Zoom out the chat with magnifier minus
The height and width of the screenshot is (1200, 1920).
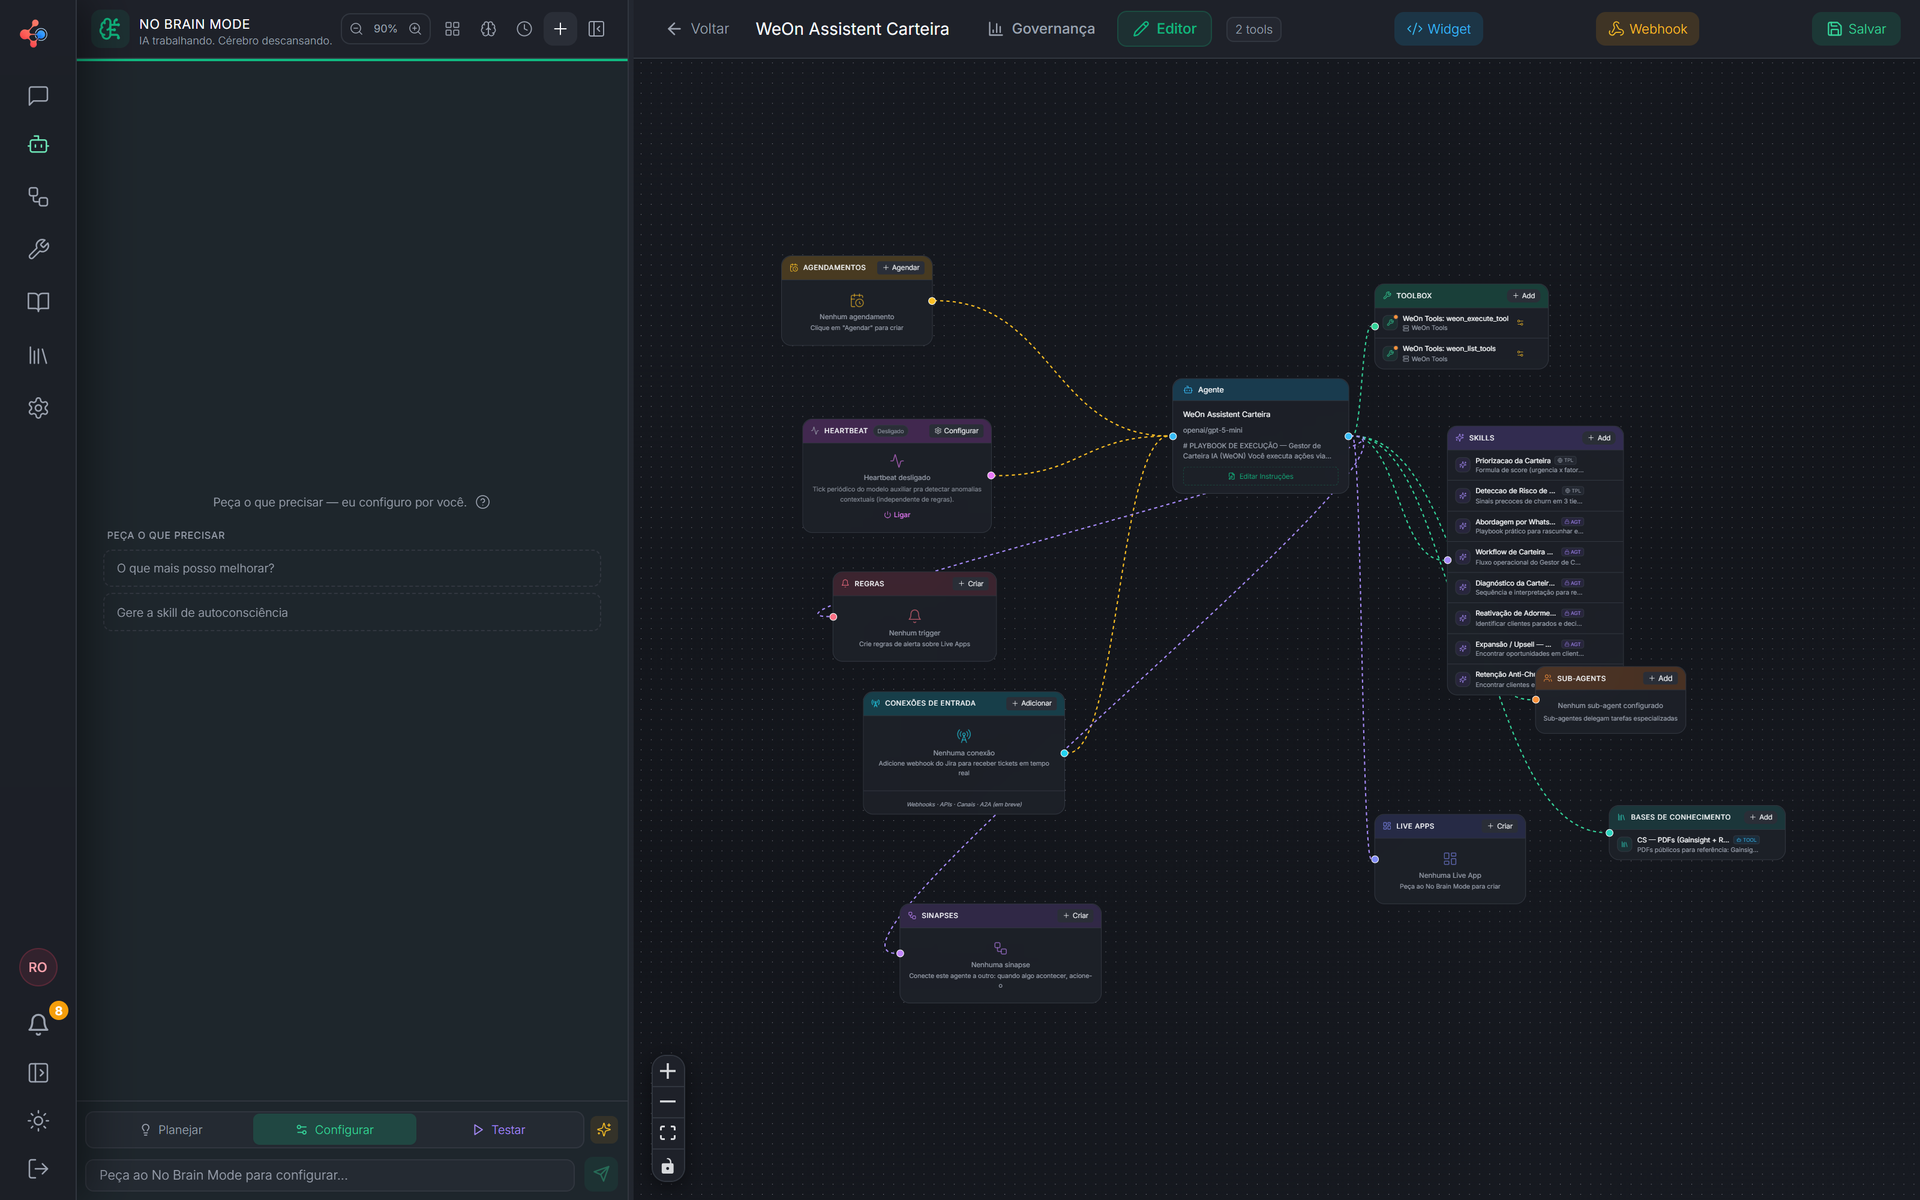tap(356, 29)
